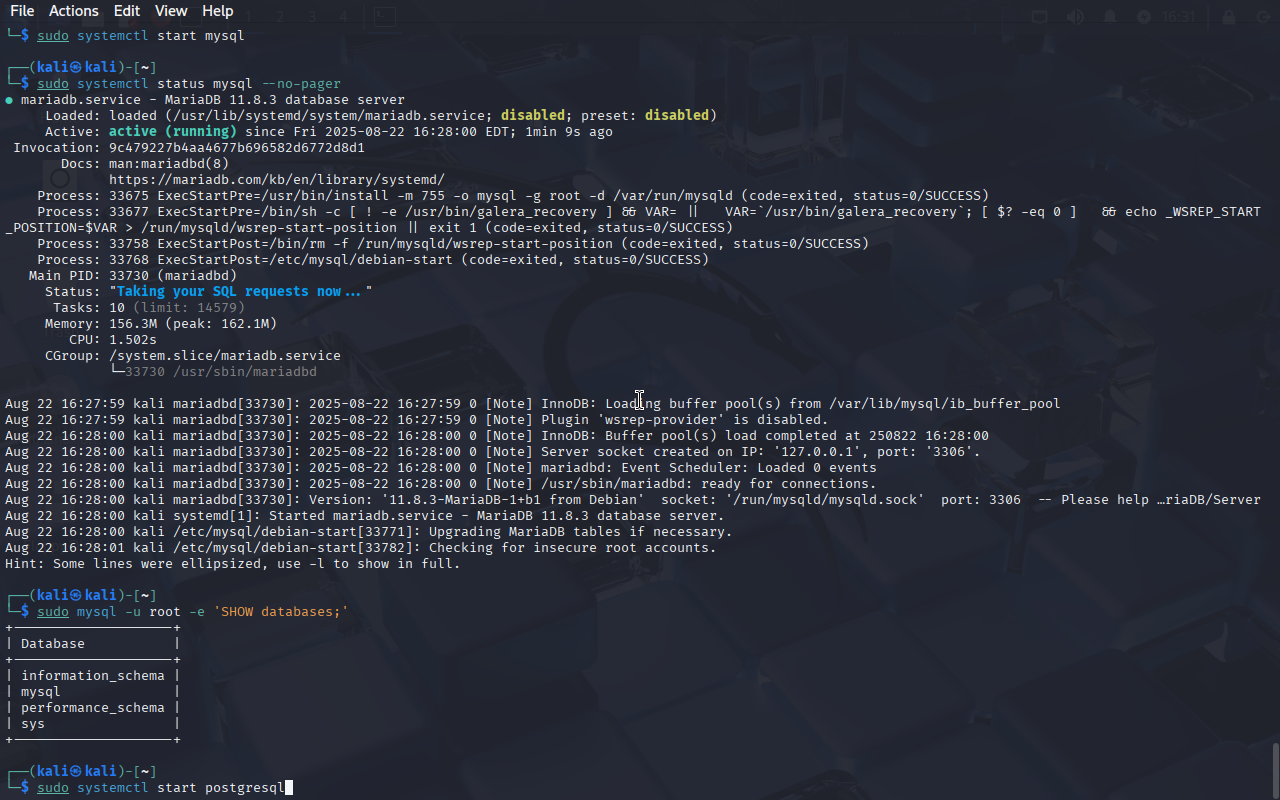Click the 'CPU: 1.502s' line
Viewport: 1280px width, 800px height.
(113, 340)
